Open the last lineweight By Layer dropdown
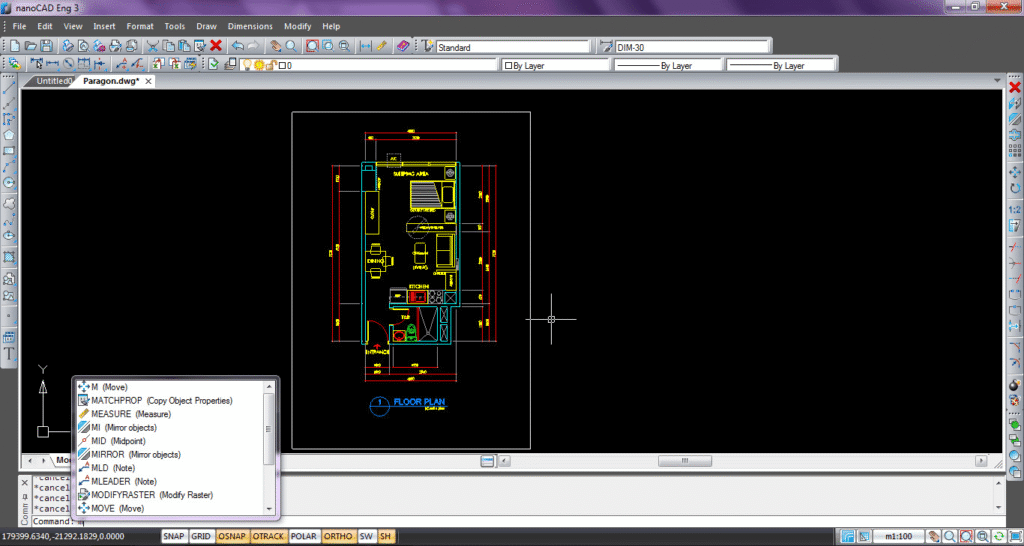Image resolution: width=1024 pixels, height=546 pixels. 780,65
